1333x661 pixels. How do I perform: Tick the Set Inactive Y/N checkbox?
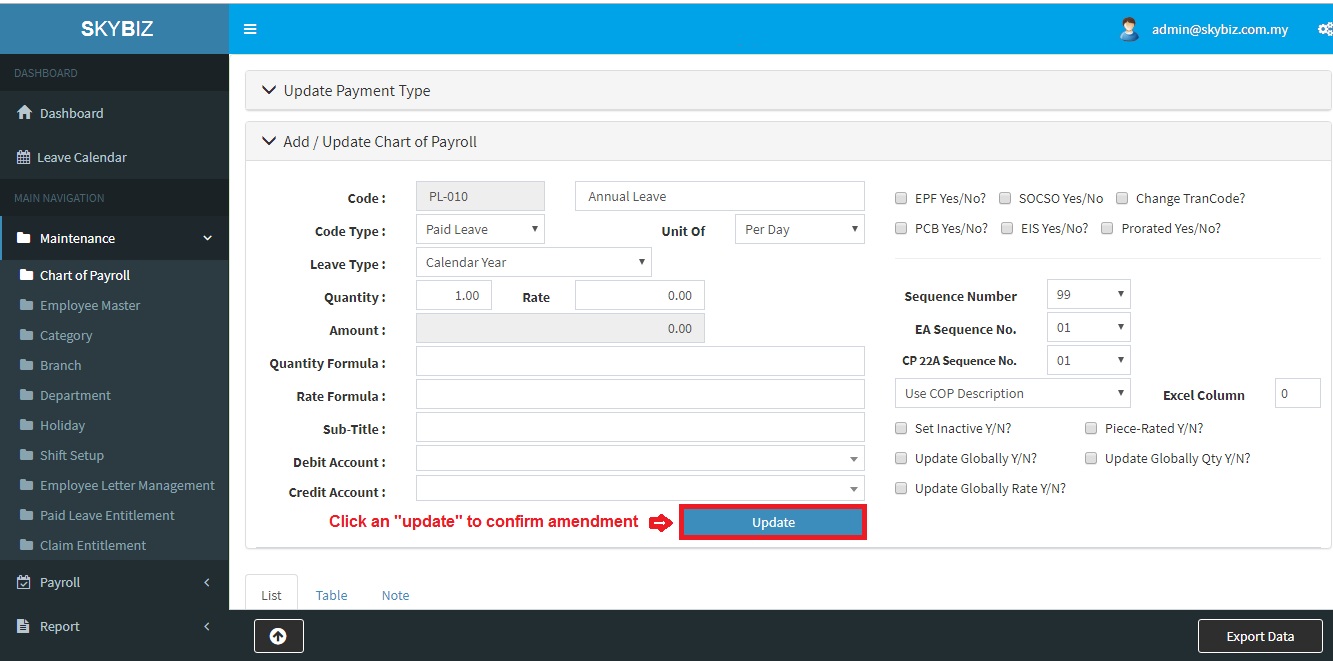coord(901,428)
